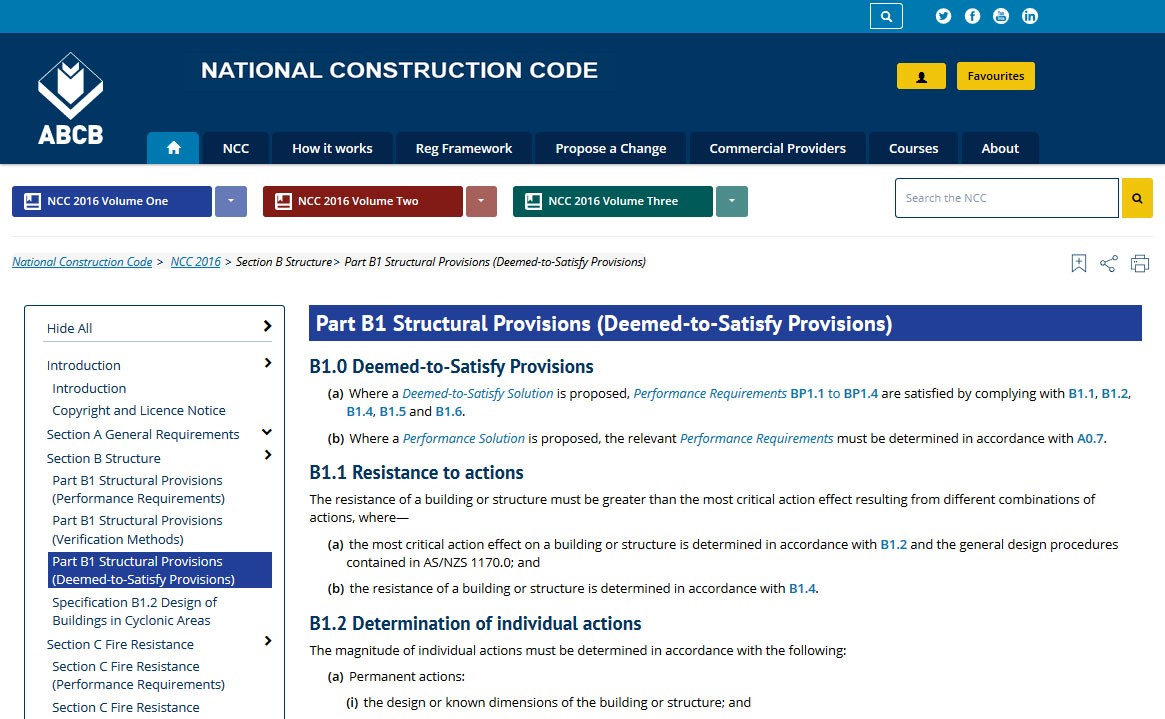The width and height of the screenshot is (1165, 719).
Task: Expand the NCC 2016 Volume One dropdown arrow
Action: tap(231, 201)
